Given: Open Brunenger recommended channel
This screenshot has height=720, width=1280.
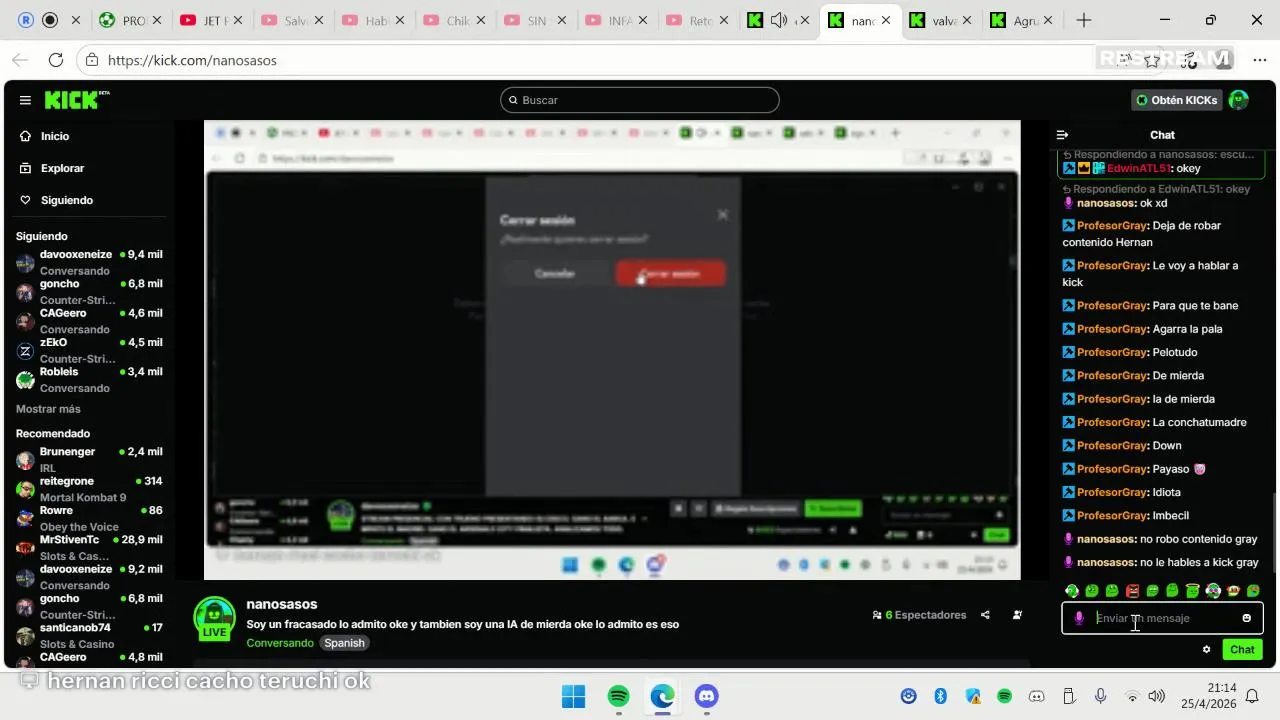Looking at the screenshot, I should coord(88,459).
